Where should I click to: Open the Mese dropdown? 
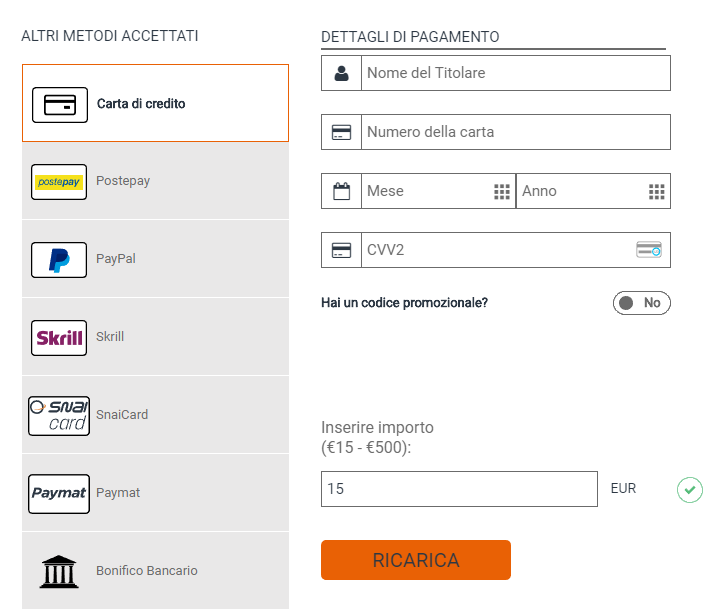438,191
